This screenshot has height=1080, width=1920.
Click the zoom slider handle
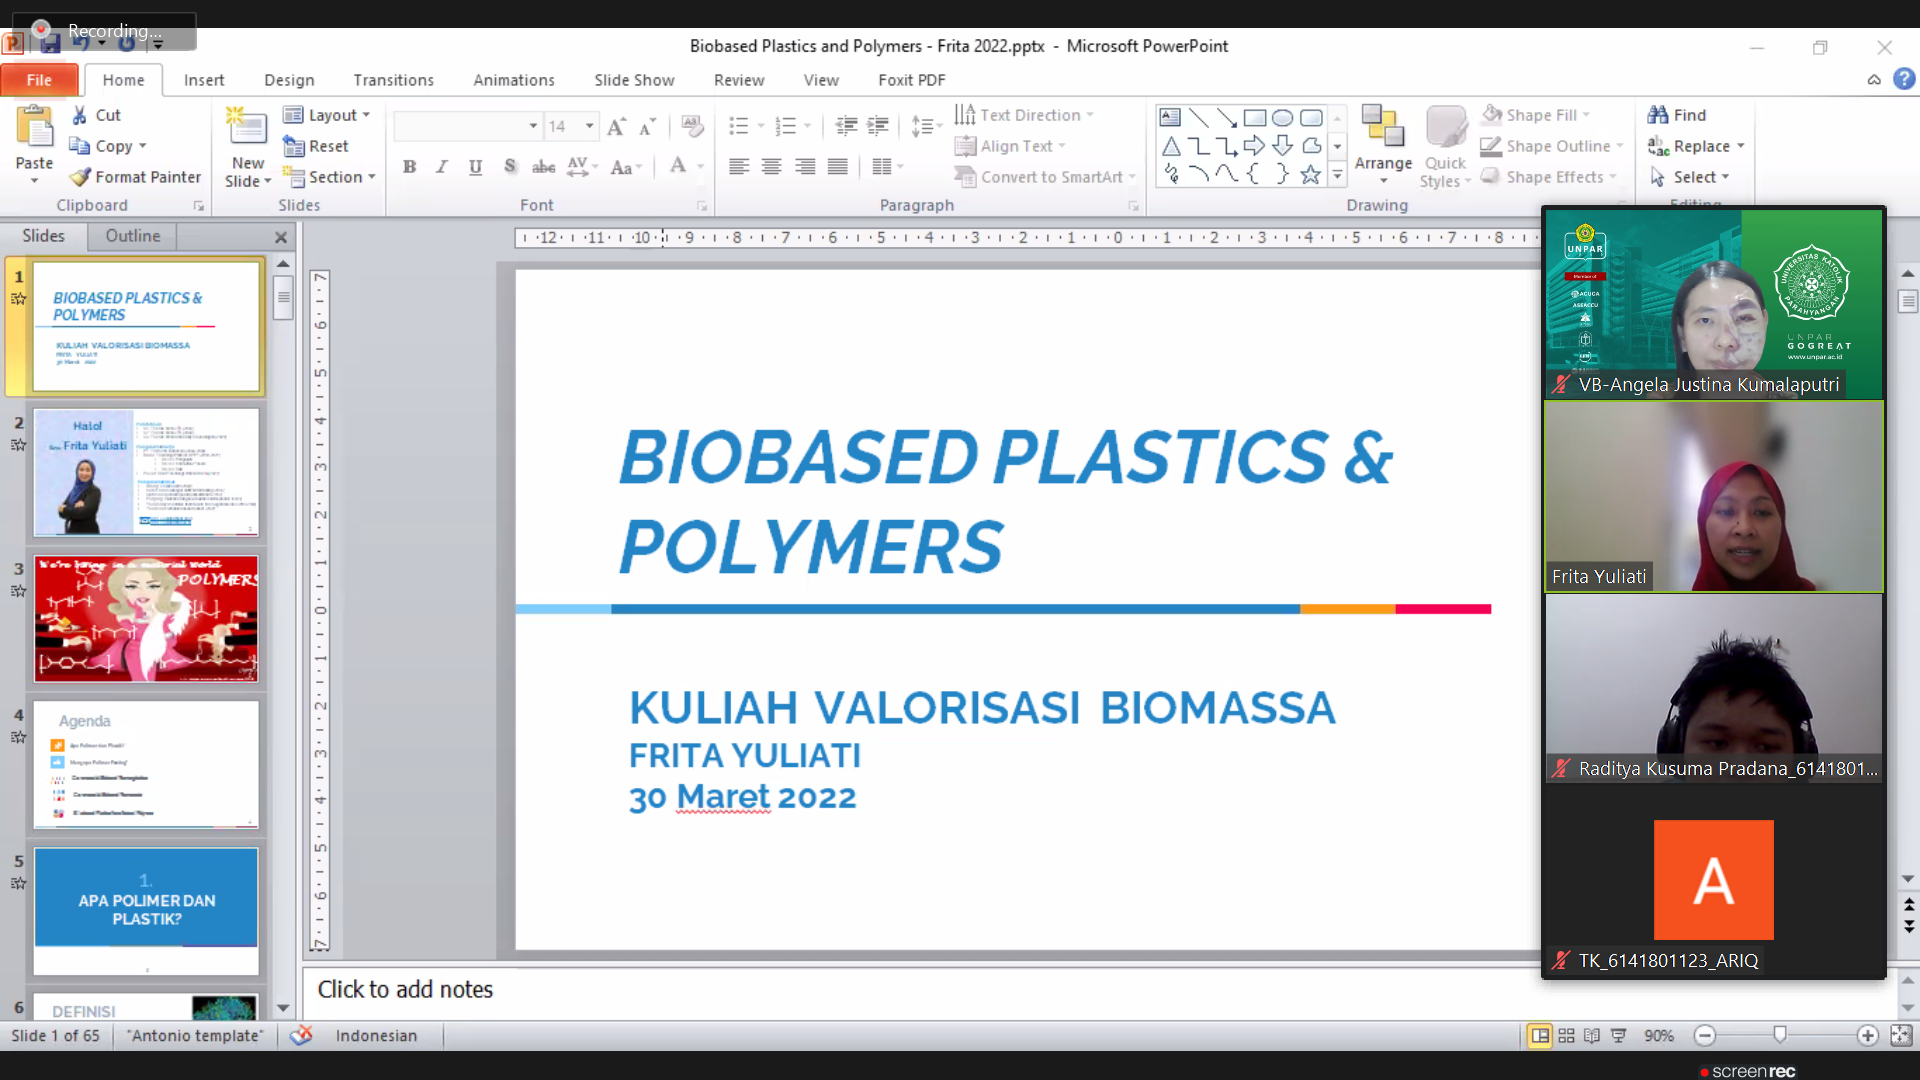tap(1780, 1035)
